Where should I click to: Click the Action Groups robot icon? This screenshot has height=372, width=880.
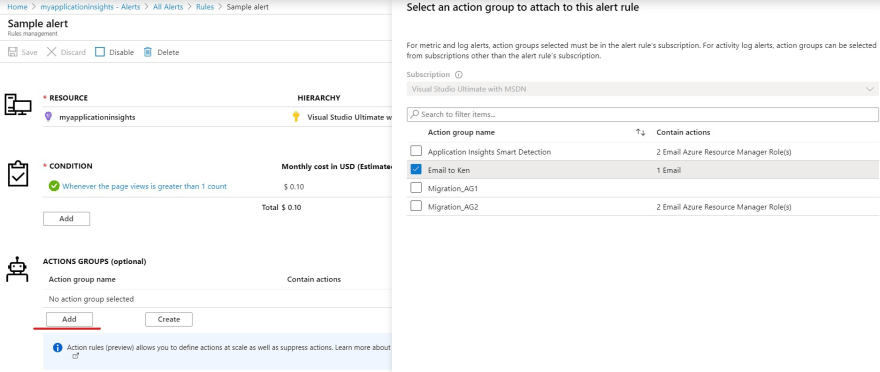click(x=17, y=269)
